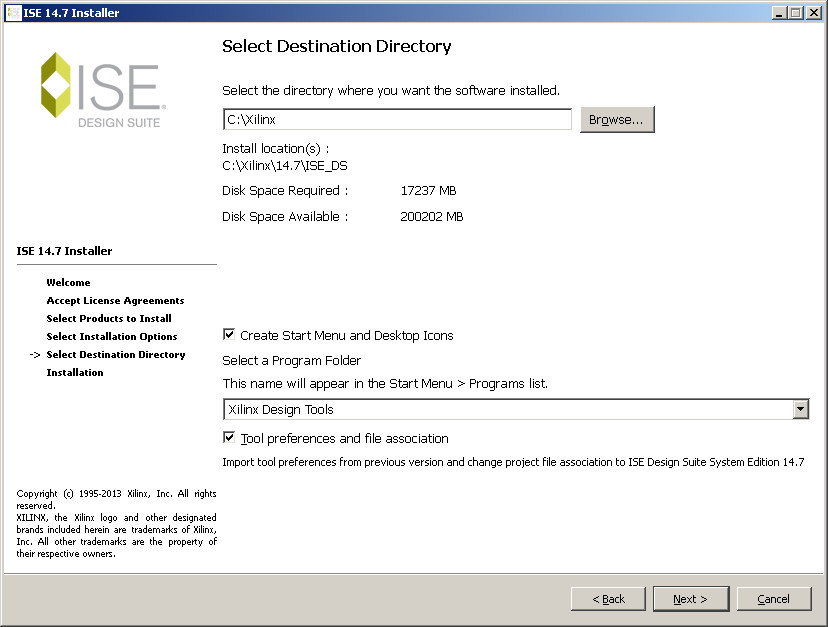Click the Start Menu Programs list hint text

(385, 383)
